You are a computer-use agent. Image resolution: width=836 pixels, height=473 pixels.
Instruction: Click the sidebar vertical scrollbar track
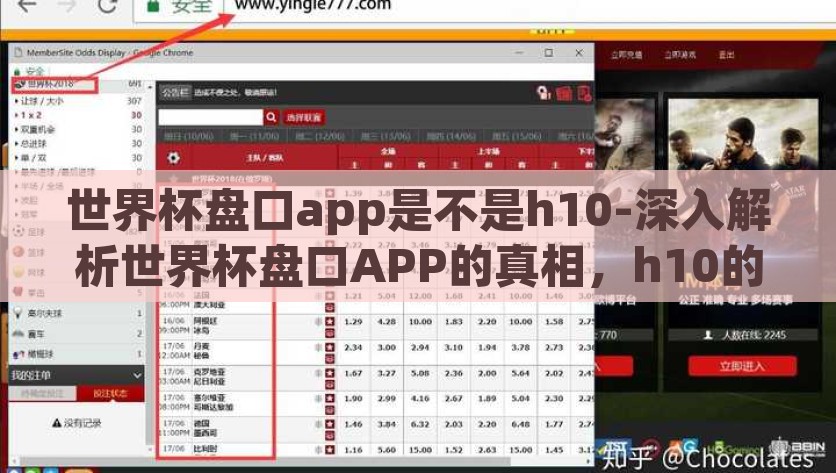[x=150, y=267]
